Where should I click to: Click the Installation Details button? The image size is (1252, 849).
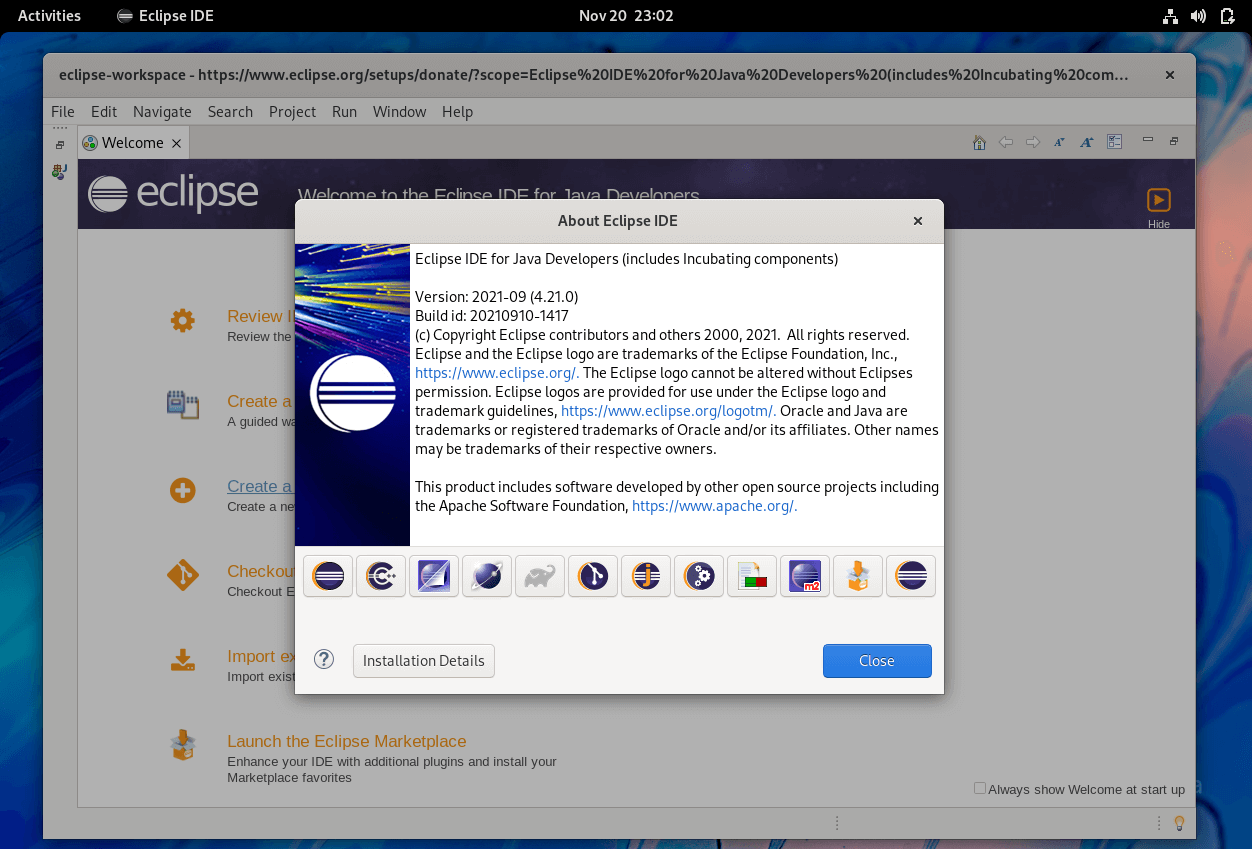click(424, 661)
